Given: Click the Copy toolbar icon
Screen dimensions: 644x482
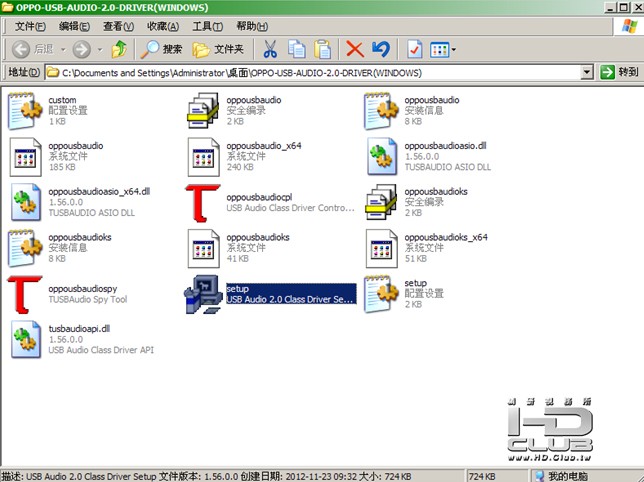Looking at the screenshot, I should point(296,50).
